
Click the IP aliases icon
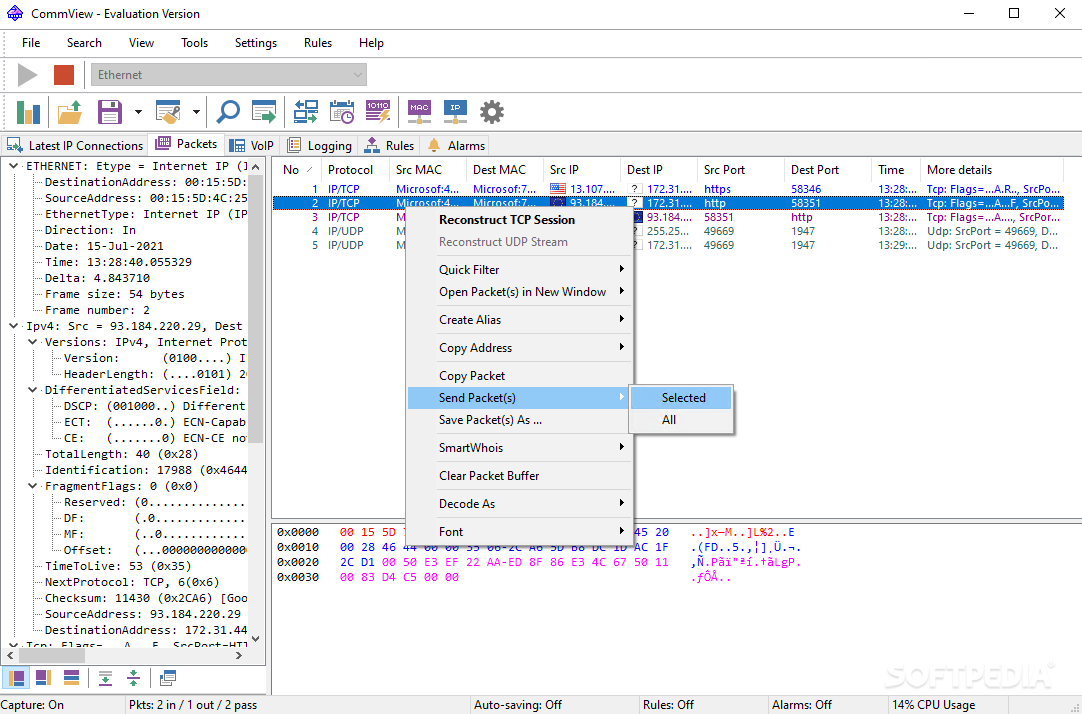(455, 112)
